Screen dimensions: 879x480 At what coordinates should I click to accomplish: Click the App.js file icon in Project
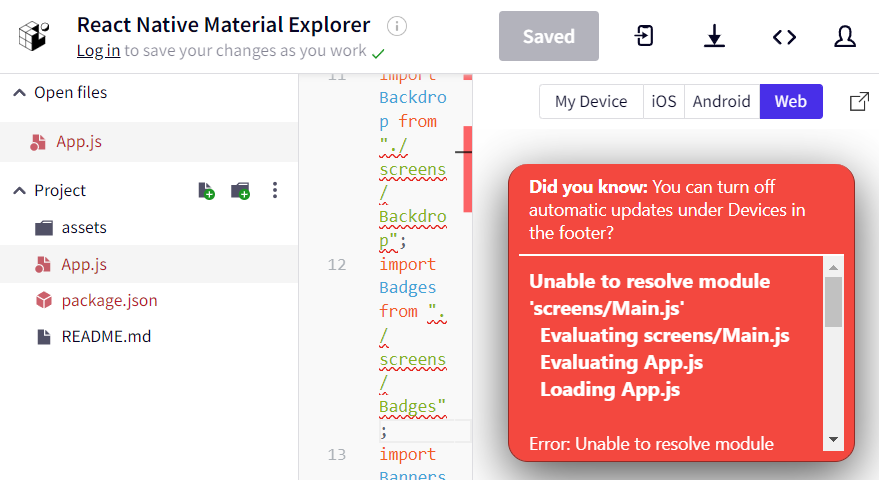coord(43,264)
